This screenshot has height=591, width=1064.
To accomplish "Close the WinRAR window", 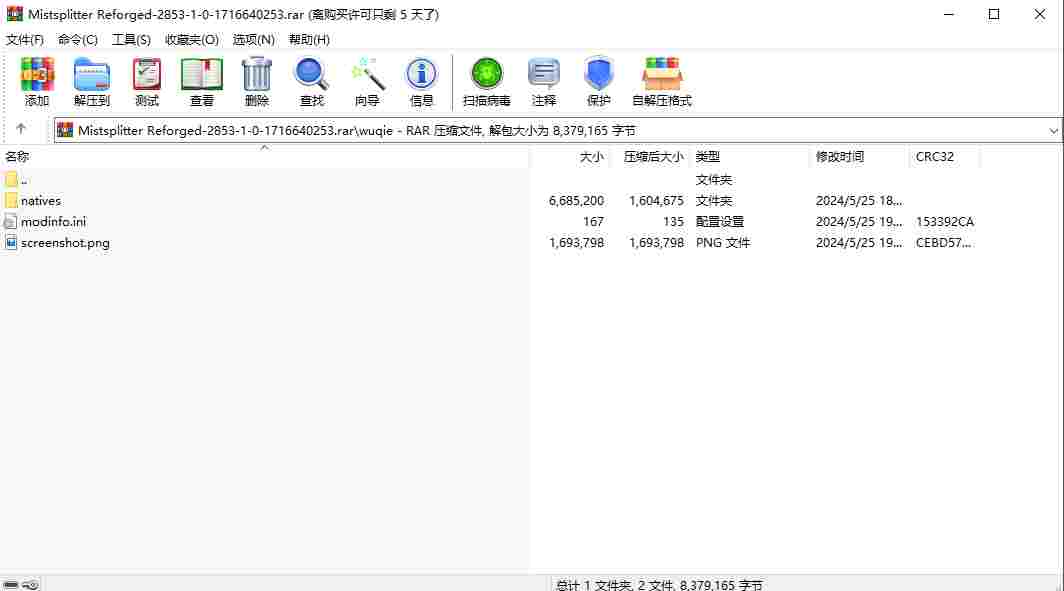I will point(1040,14).
